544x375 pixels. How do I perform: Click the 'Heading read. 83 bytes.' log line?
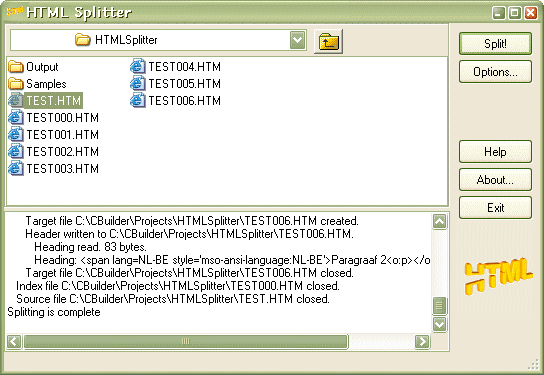tap(90, 247)
